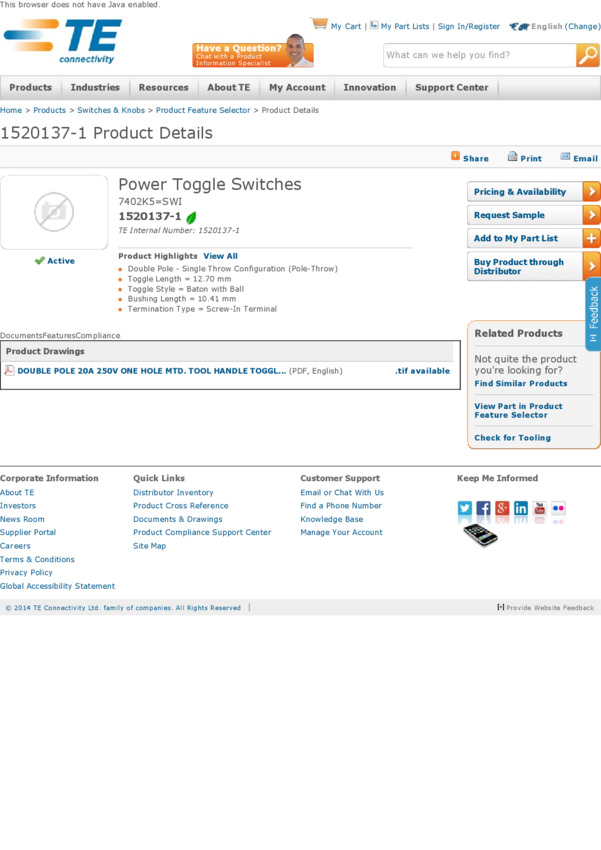Open the My Account menu
The width and height of the screenshot is (601, 850).
coord(298,87)
